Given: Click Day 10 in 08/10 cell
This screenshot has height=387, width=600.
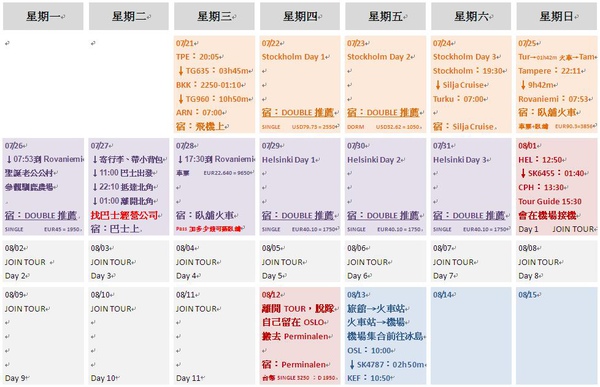Looking at the screenshot, I should [103, 378].
